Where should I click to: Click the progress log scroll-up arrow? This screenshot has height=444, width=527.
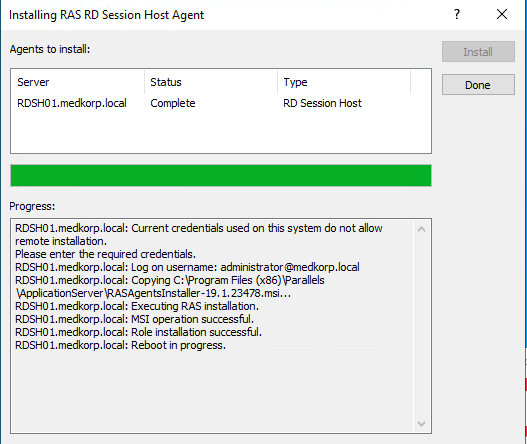tap(421, 229)
